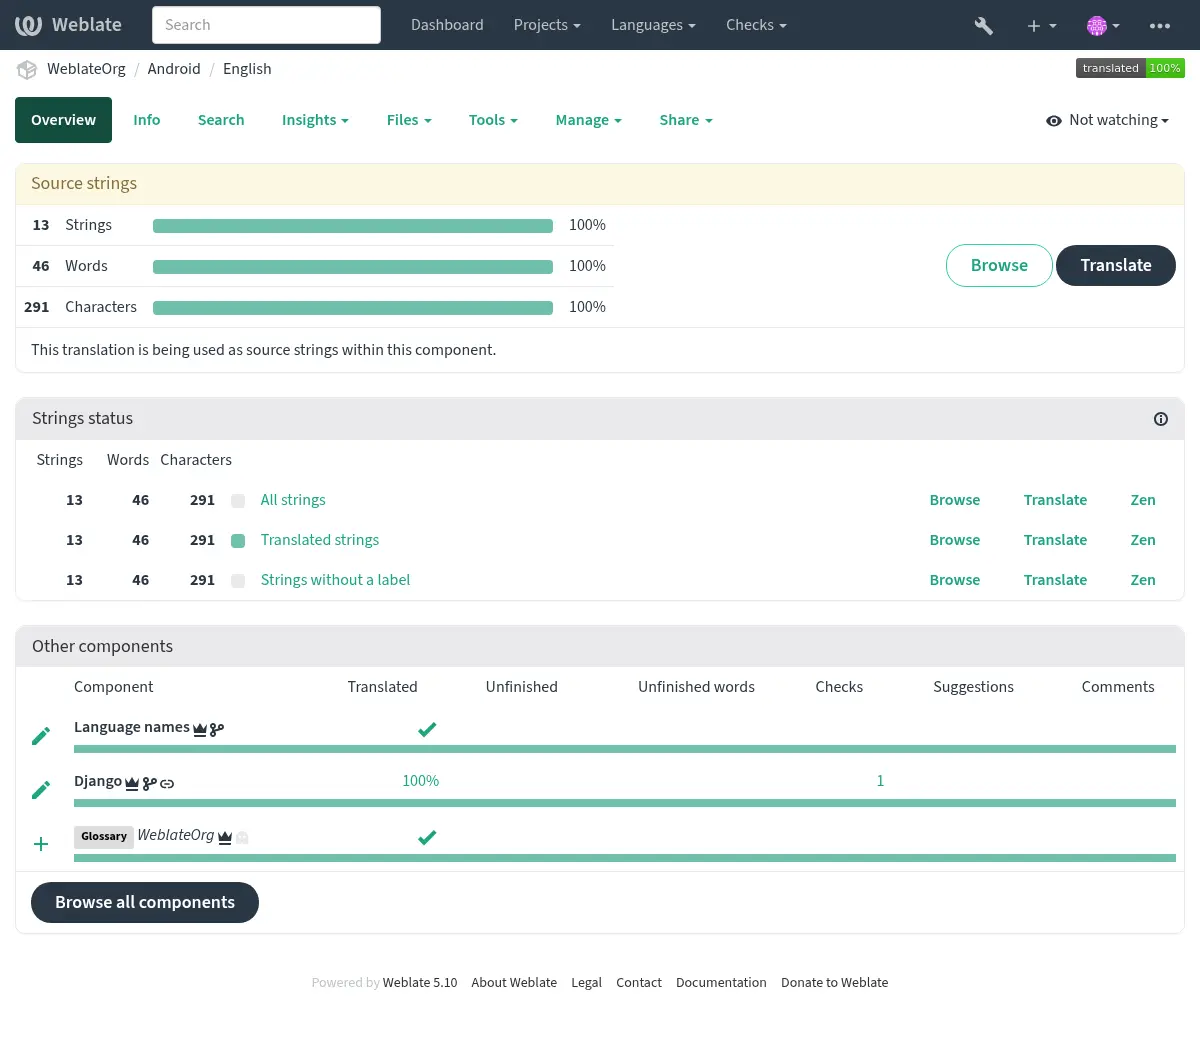
Task: Expand the Files dropdown
Action: click(409, 120)
